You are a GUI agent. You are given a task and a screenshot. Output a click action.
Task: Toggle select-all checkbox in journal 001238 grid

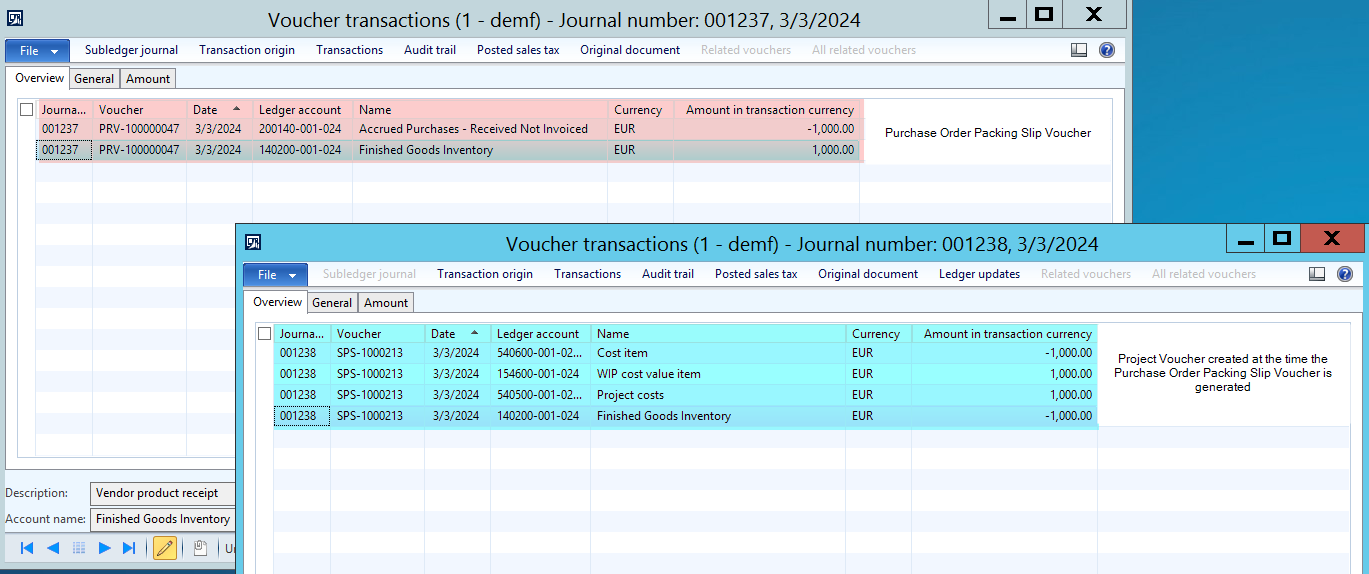pos(264,334)
